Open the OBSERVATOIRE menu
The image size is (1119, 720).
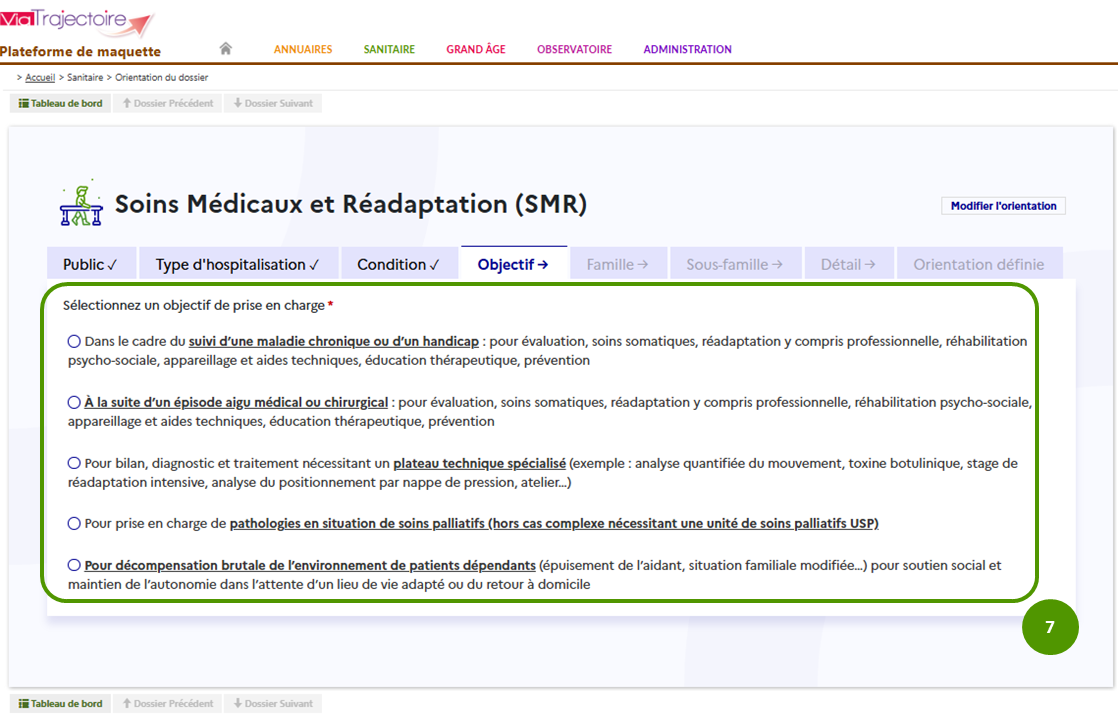coord(574,49)
